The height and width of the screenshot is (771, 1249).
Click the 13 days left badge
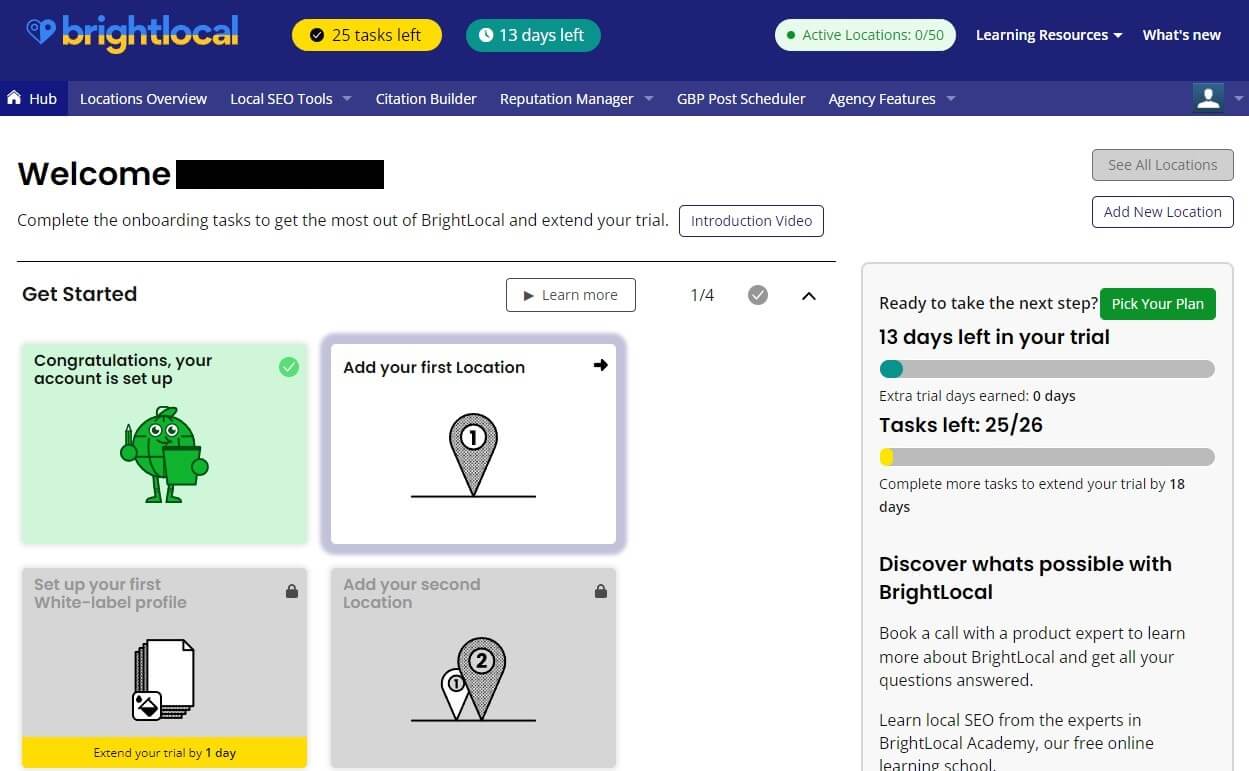pyautogui.click(x=533, y=35)
